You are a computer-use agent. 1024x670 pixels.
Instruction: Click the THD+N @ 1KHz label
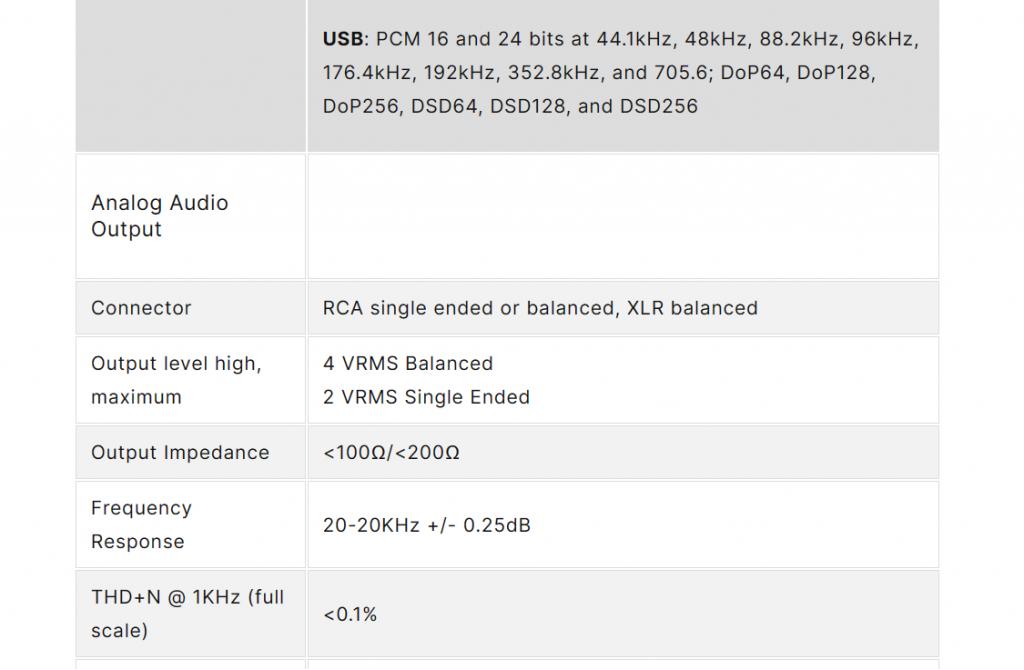tap(187, 597)
